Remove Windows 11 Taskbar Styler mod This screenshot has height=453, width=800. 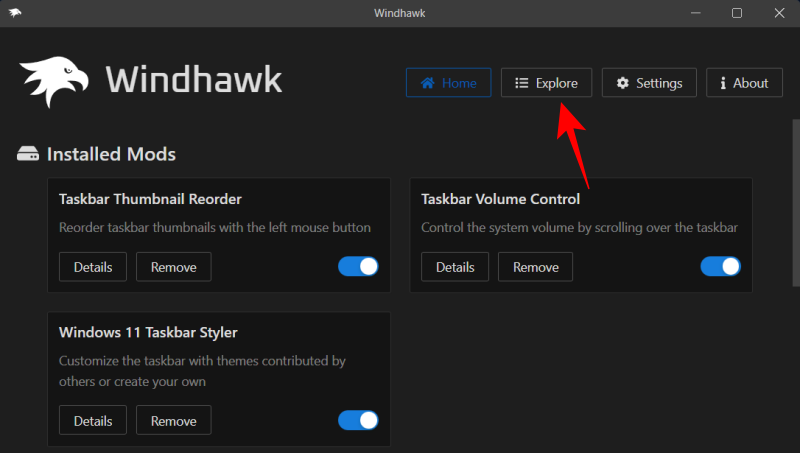(x=173, y=420)
